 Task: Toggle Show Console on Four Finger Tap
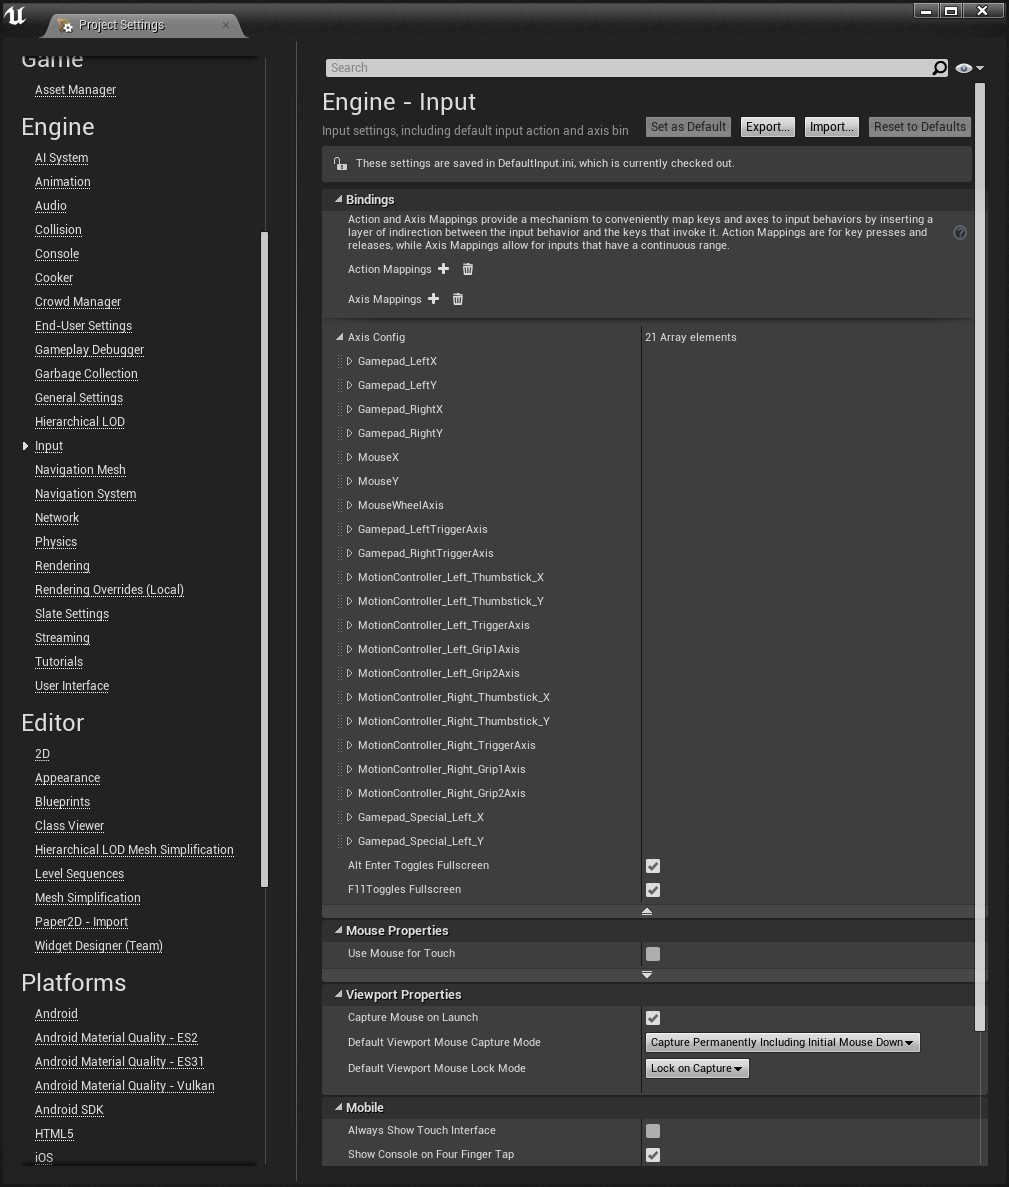[652, 1154]
